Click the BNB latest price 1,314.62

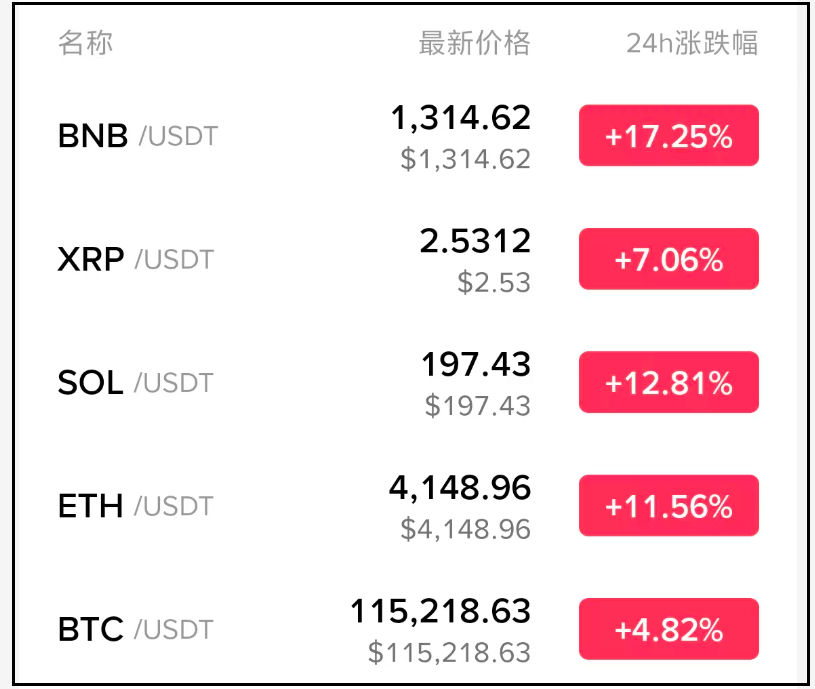click(460, 119)
